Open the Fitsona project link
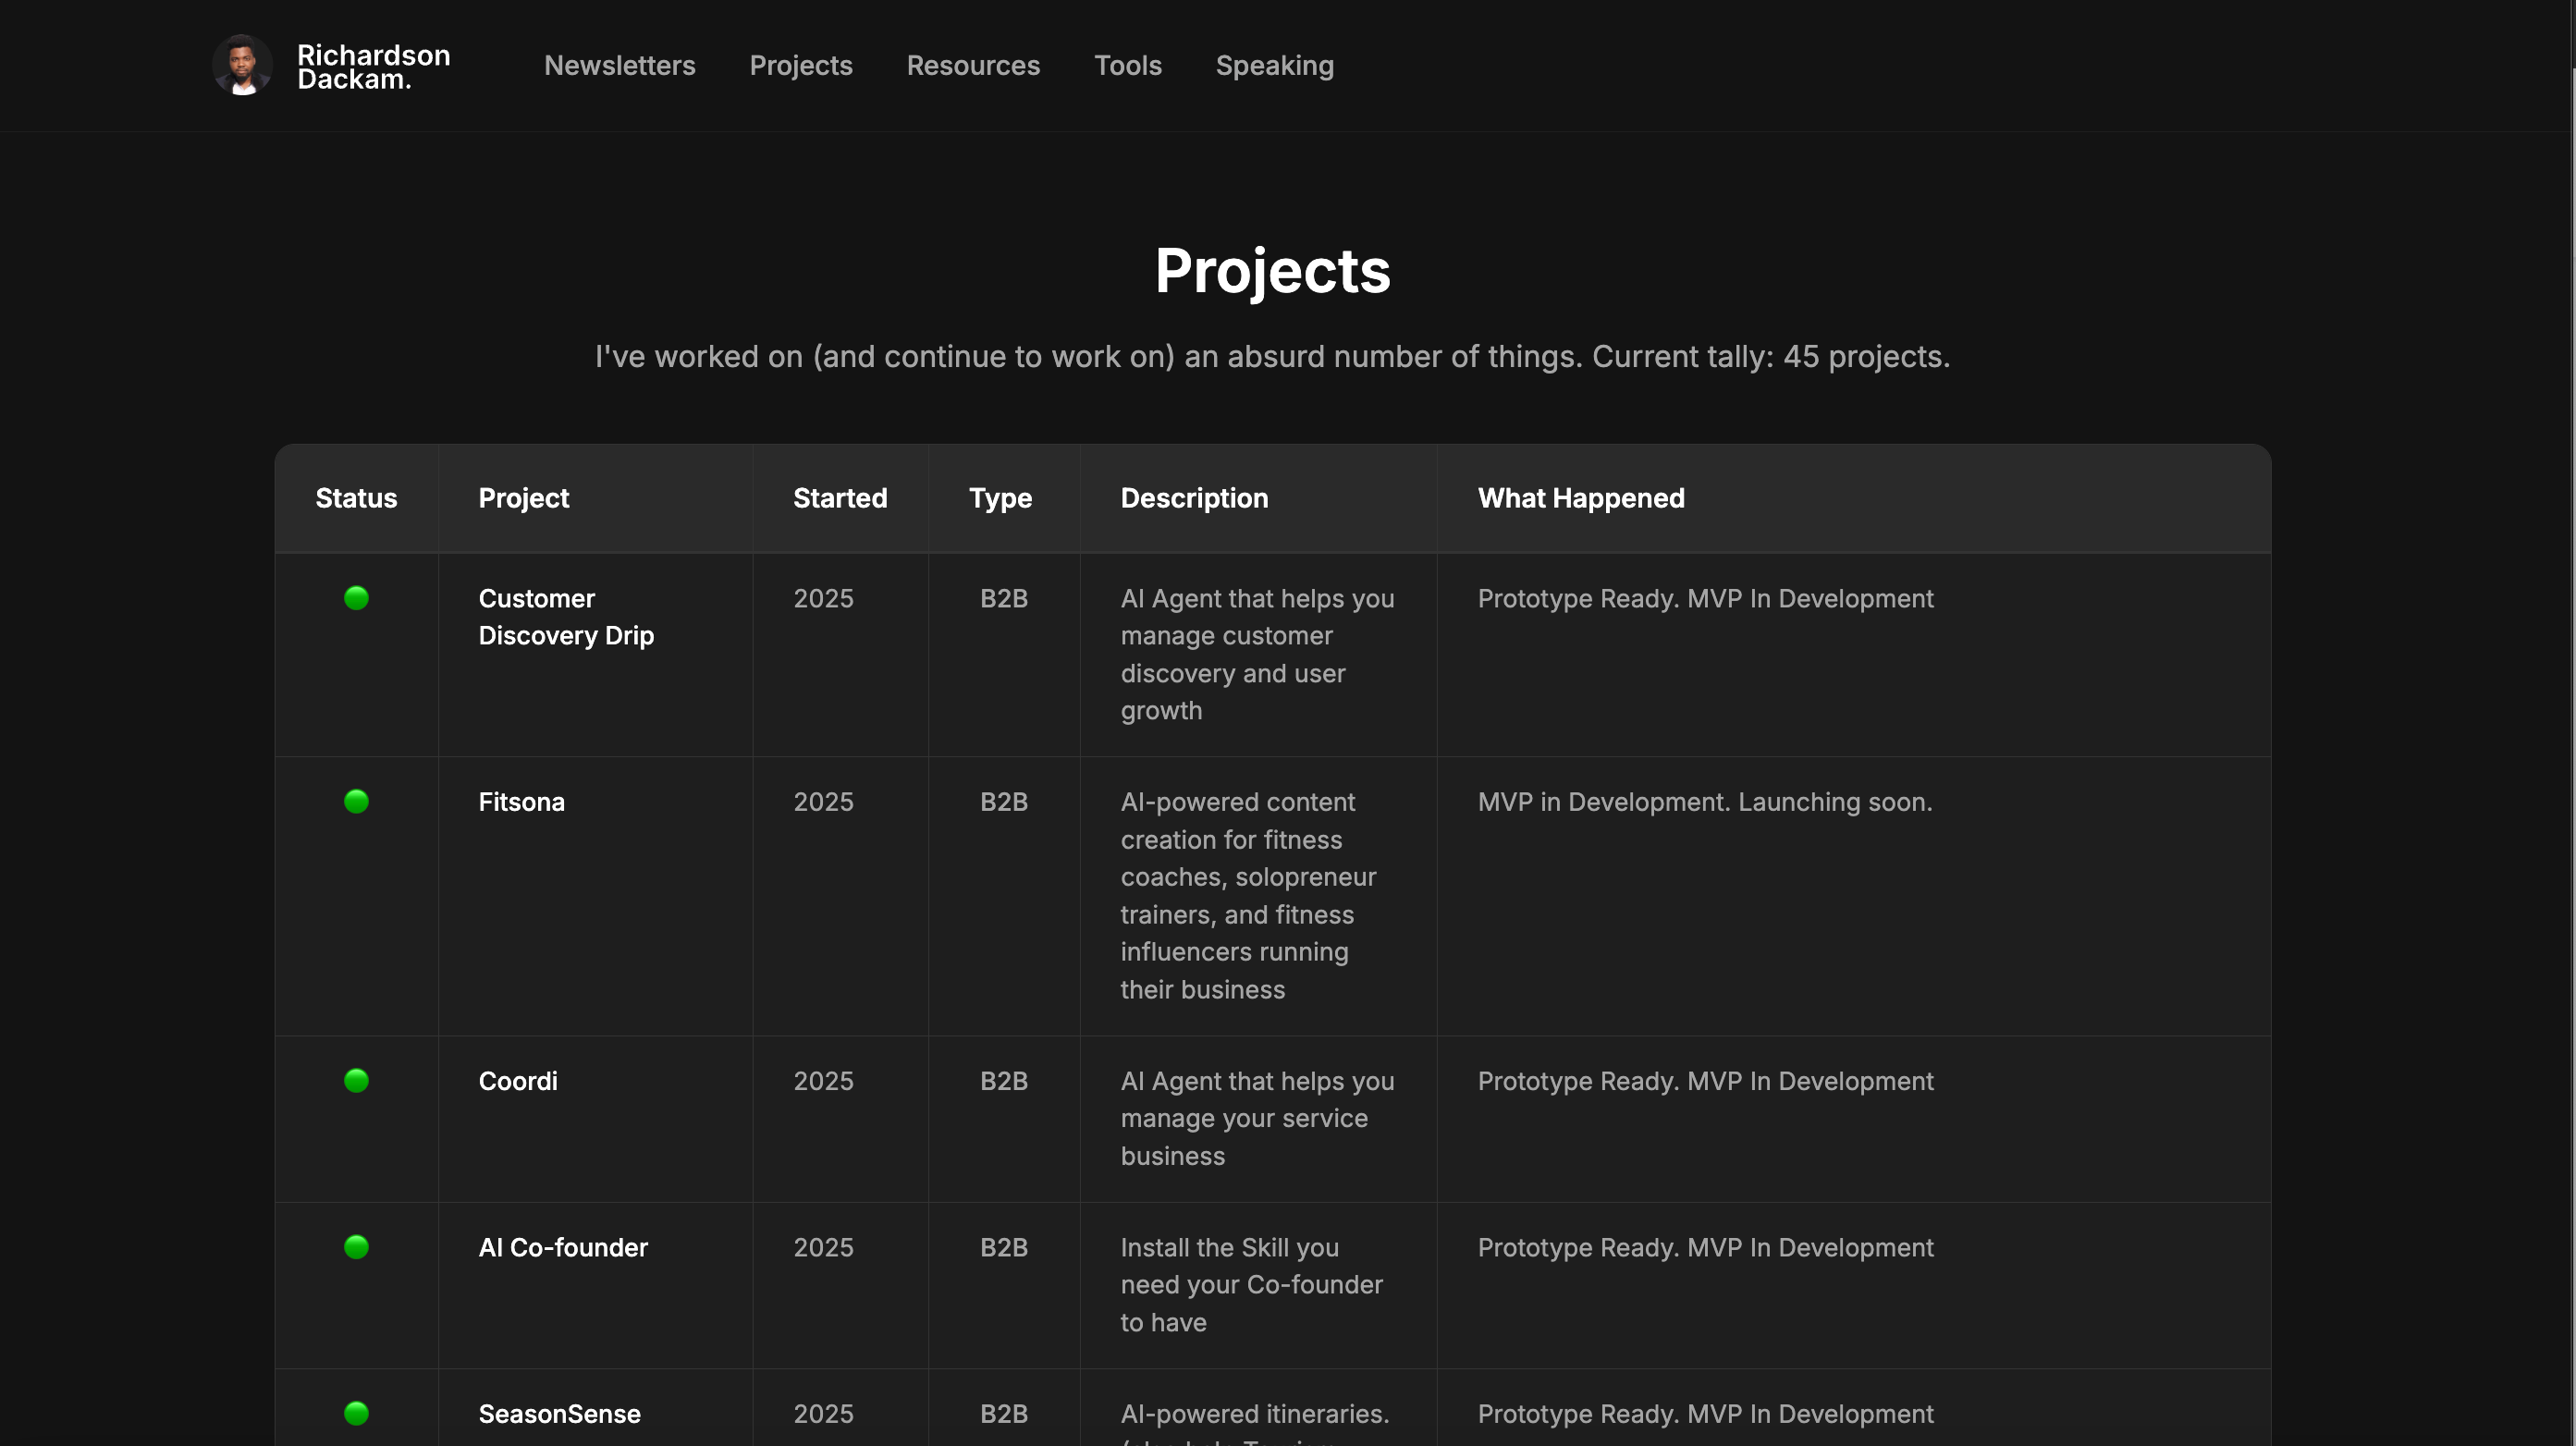2576x1446 pixels. point(521,802)
